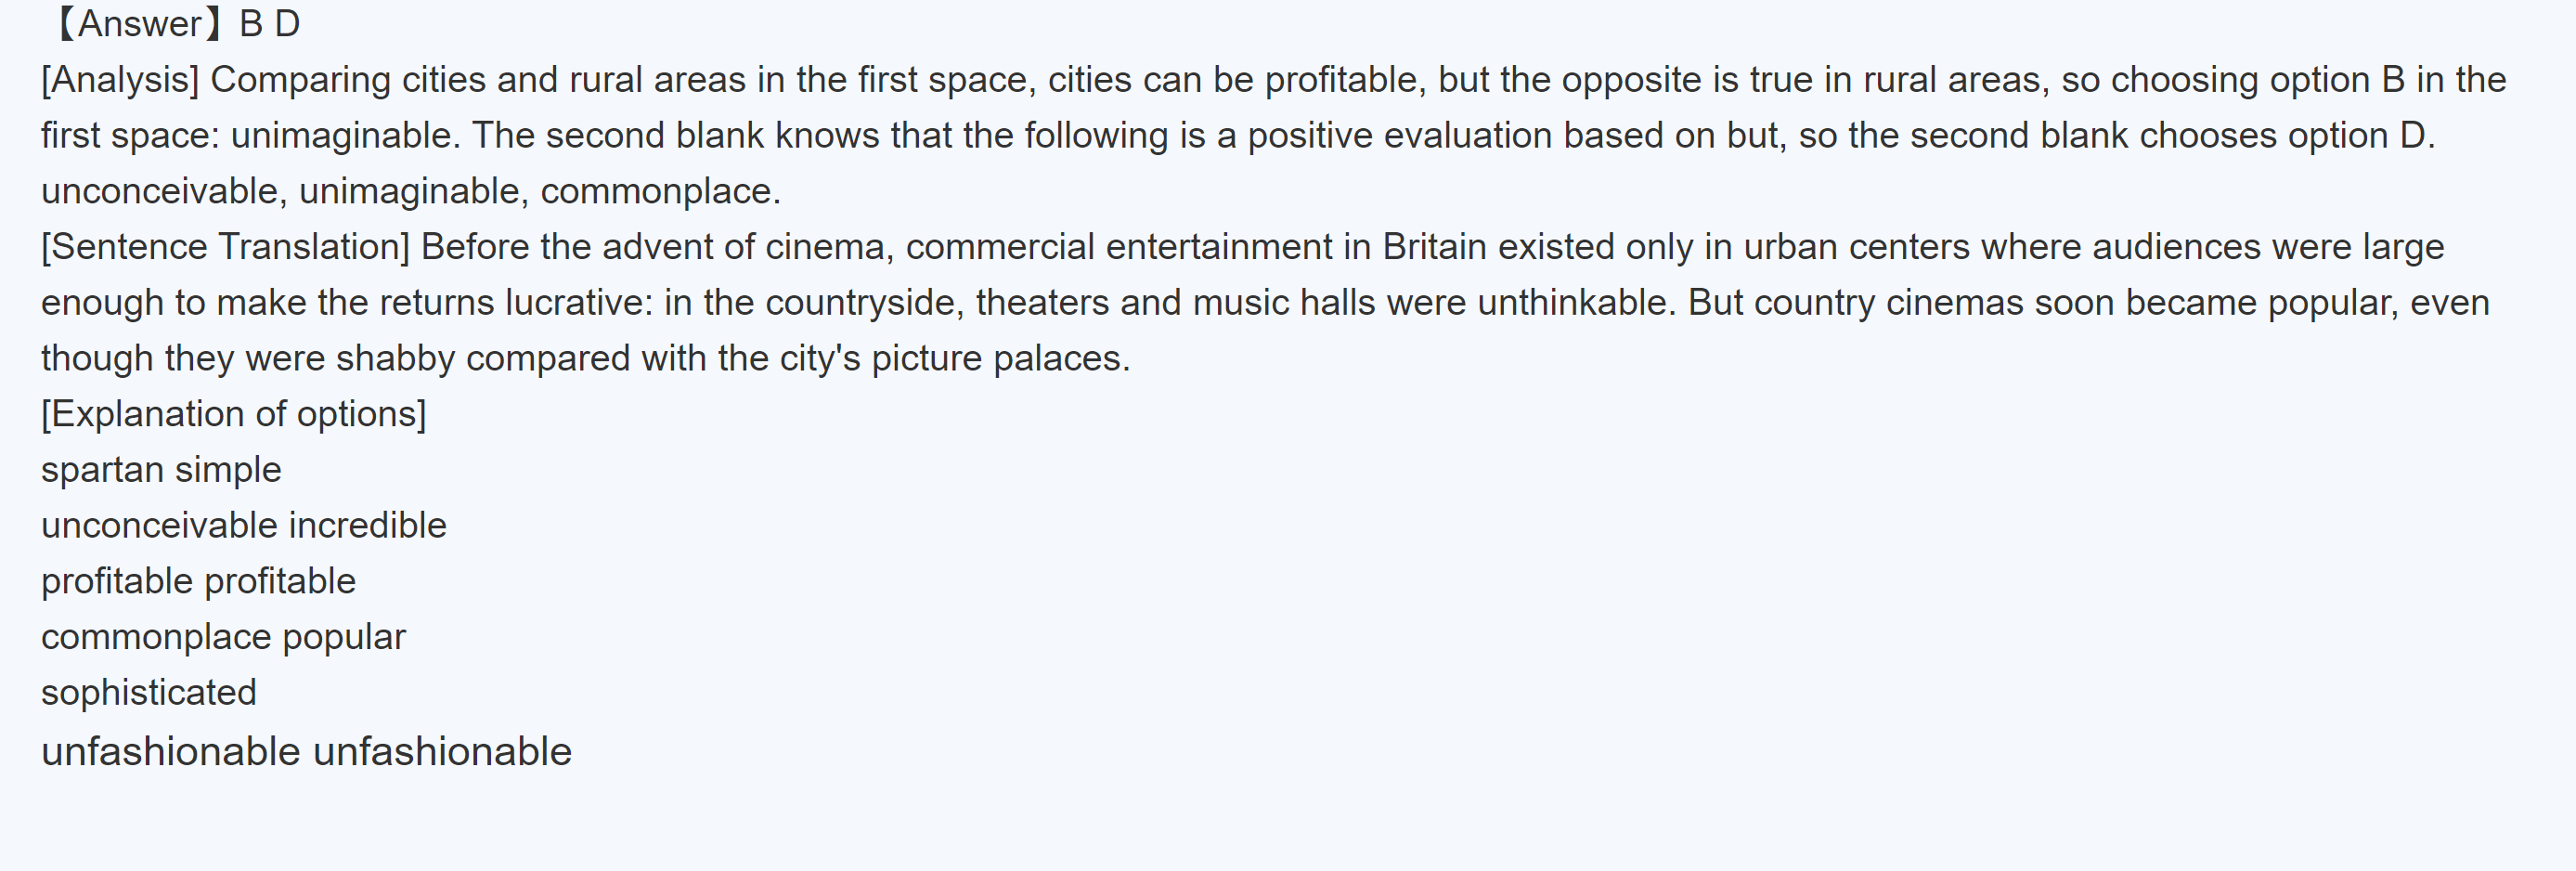This screenshot has height=871, width=2576.
Task: Click the line "unconceivable, unimaginable, commonplace."
Action: click(410, 191)
